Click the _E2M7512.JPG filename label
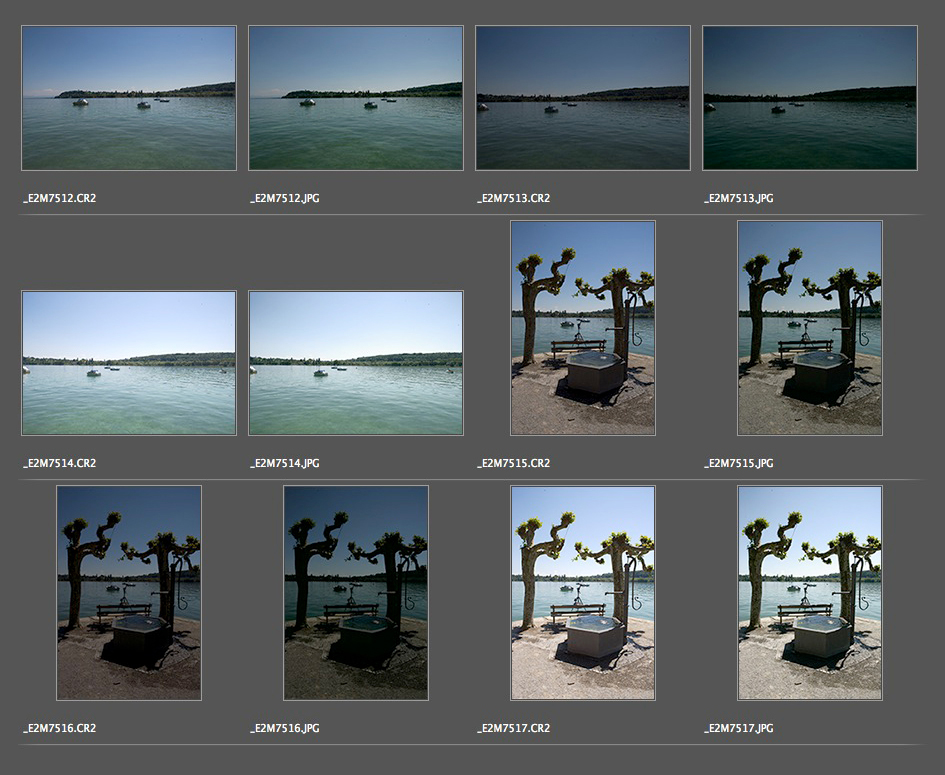This screenshot has width=945, height=775. coord(285,199)
